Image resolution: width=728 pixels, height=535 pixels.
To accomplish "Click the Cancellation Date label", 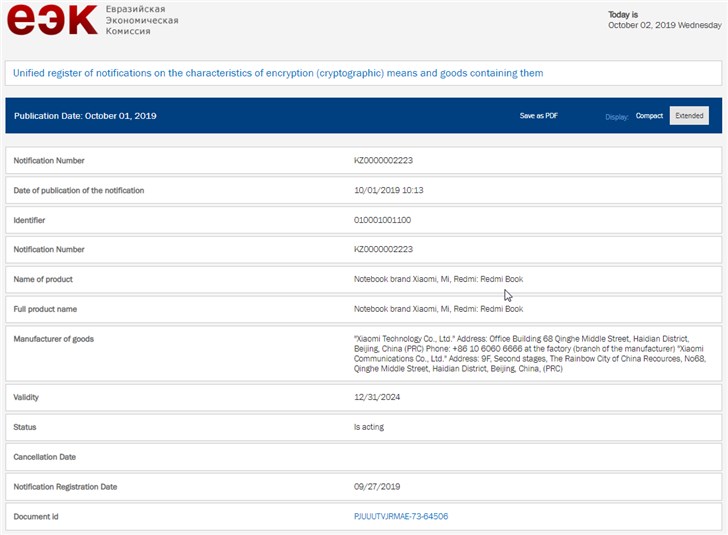I will (45, 457).
